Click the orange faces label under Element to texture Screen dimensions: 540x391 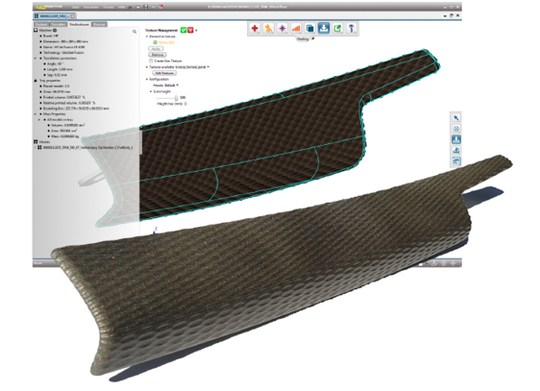pos(166,42)
